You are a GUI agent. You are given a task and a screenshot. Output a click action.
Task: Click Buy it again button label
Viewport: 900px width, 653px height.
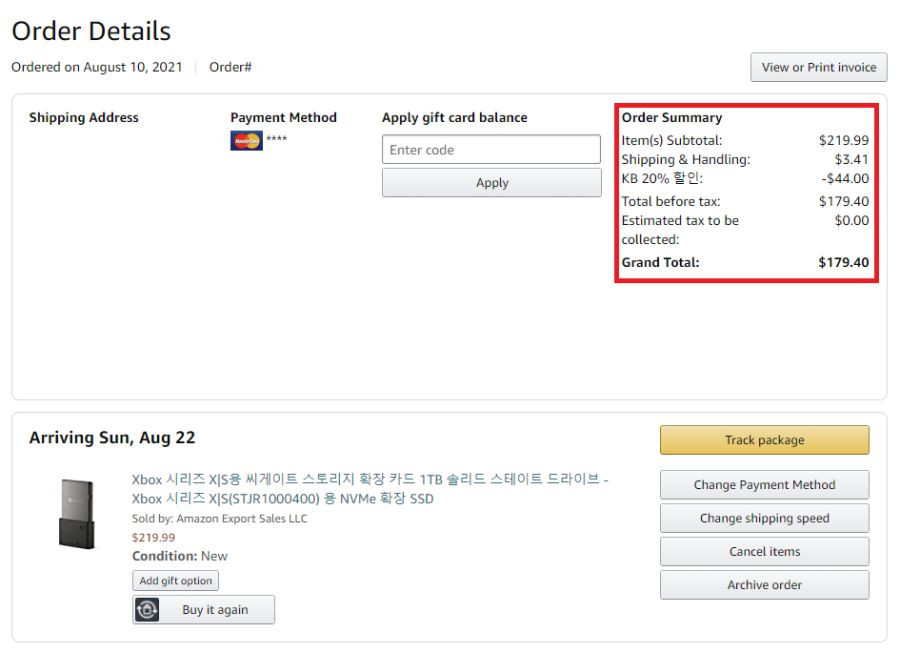[215, 609]
